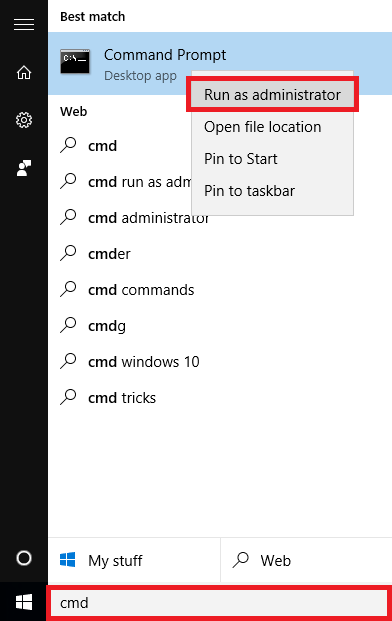Click the magnifier icon in Web button
Image resolution: width=392 pixels, height=621 pixels.
pos(240,560)
